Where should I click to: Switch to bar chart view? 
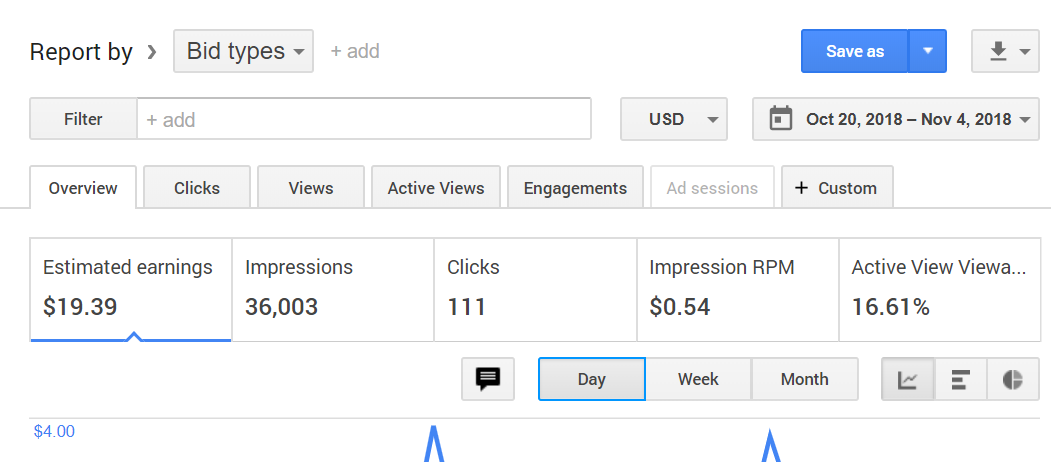pyautogui.click(x=961, y=379)
